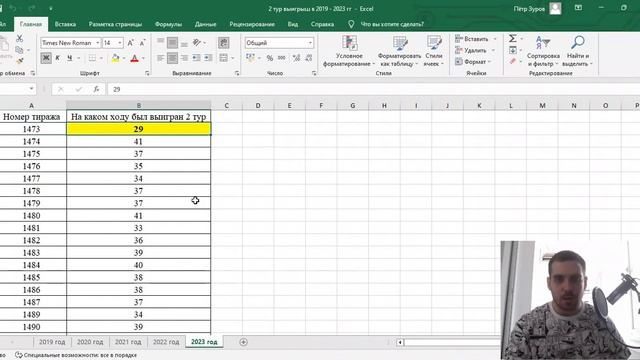Switch to the 2019 год sheet

click(52, 342)
